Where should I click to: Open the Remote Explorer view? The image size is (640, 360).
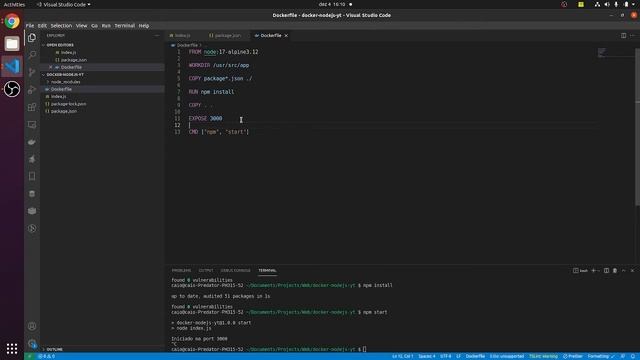pyautogui.click(x=32, y=124)
